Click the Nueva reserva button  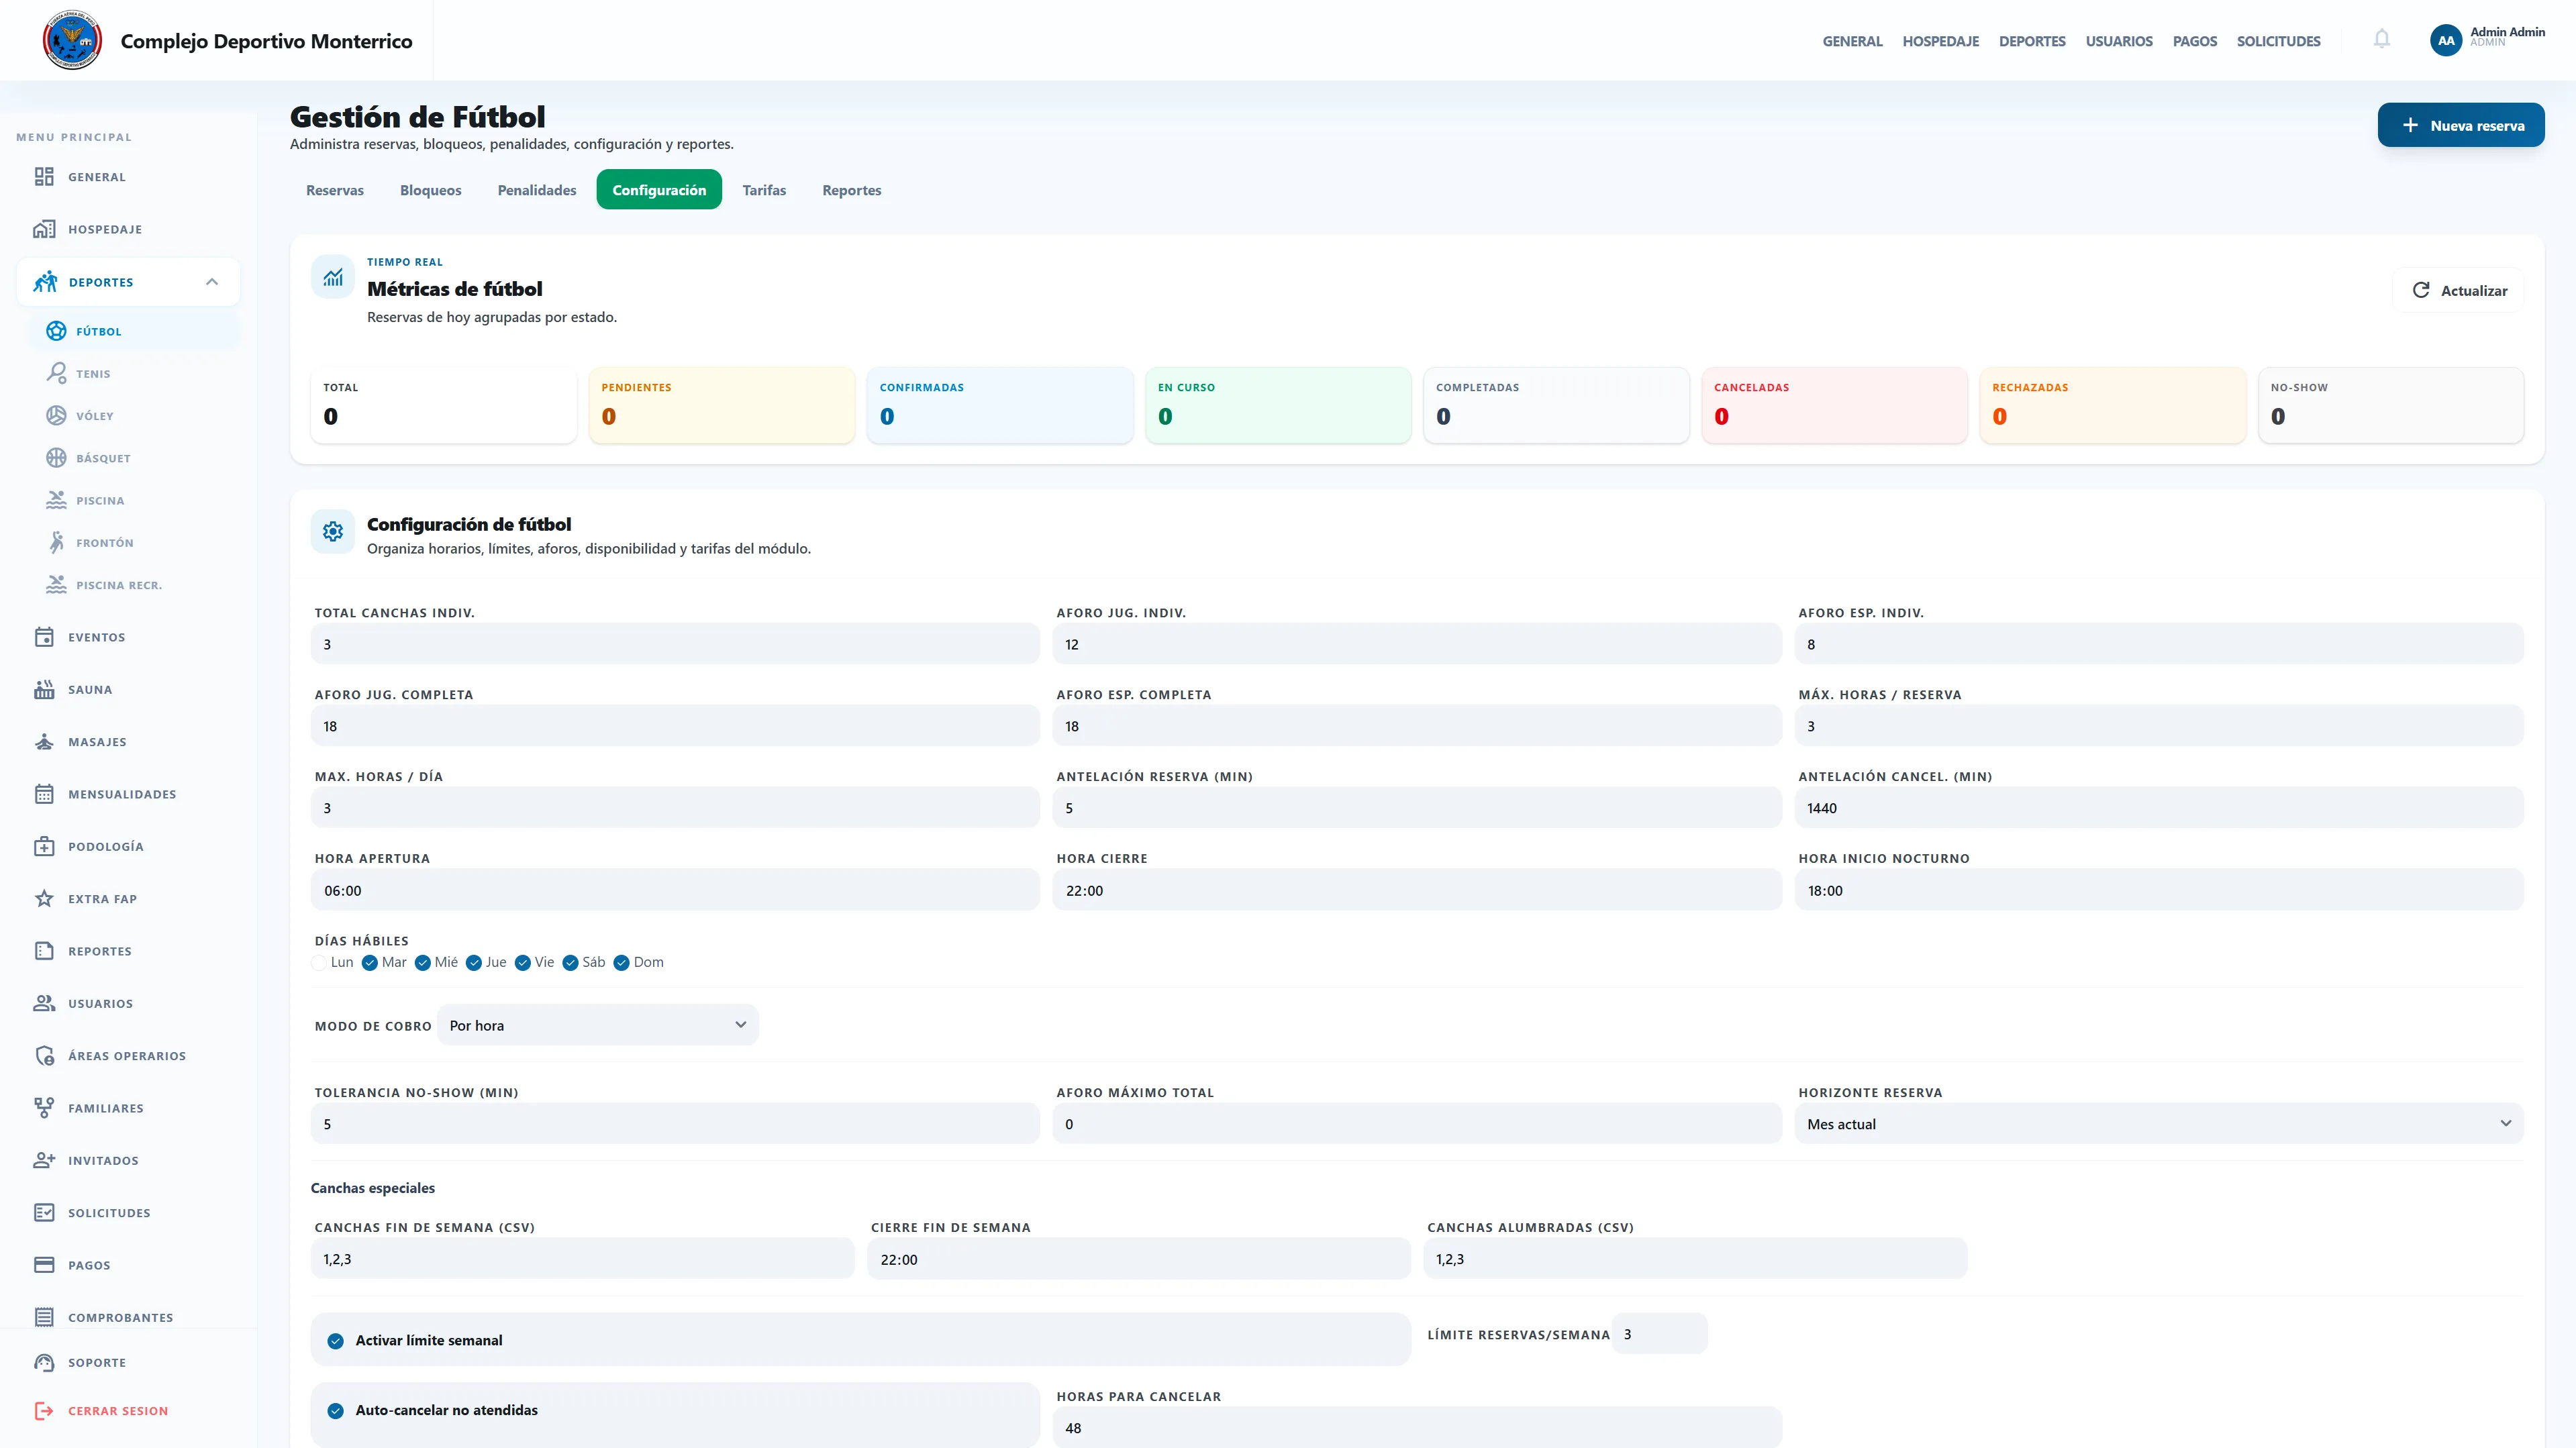point(2461,125)
